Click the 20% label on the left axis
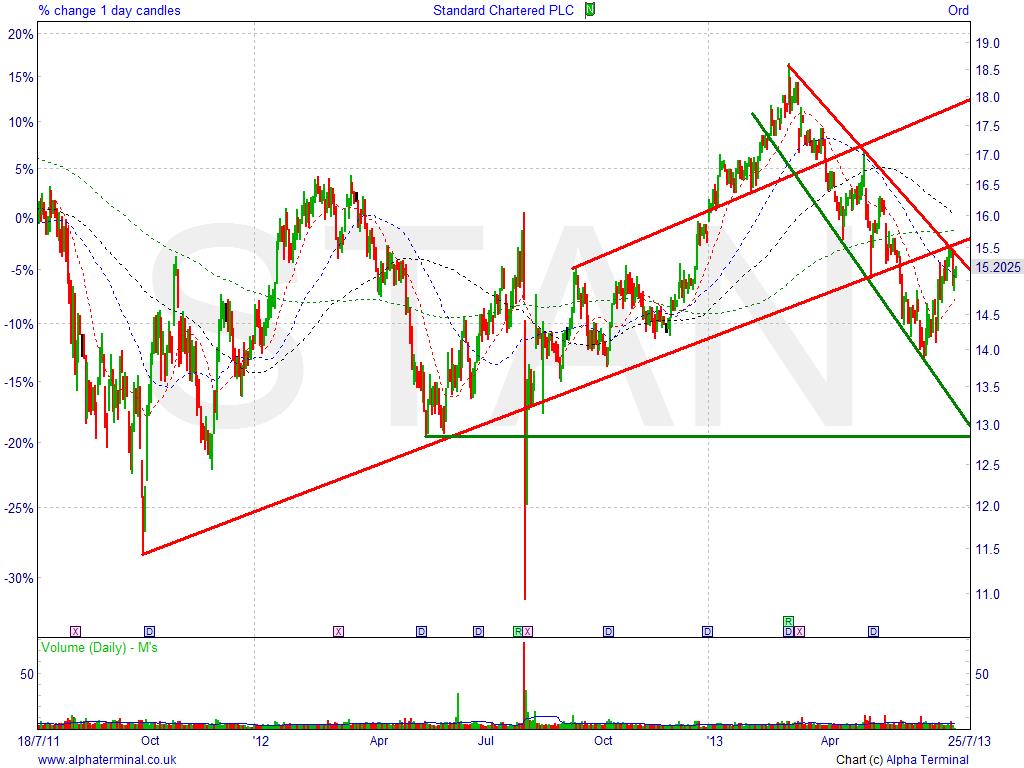This screenshot has height=768, width=1024. pos(20,34)
